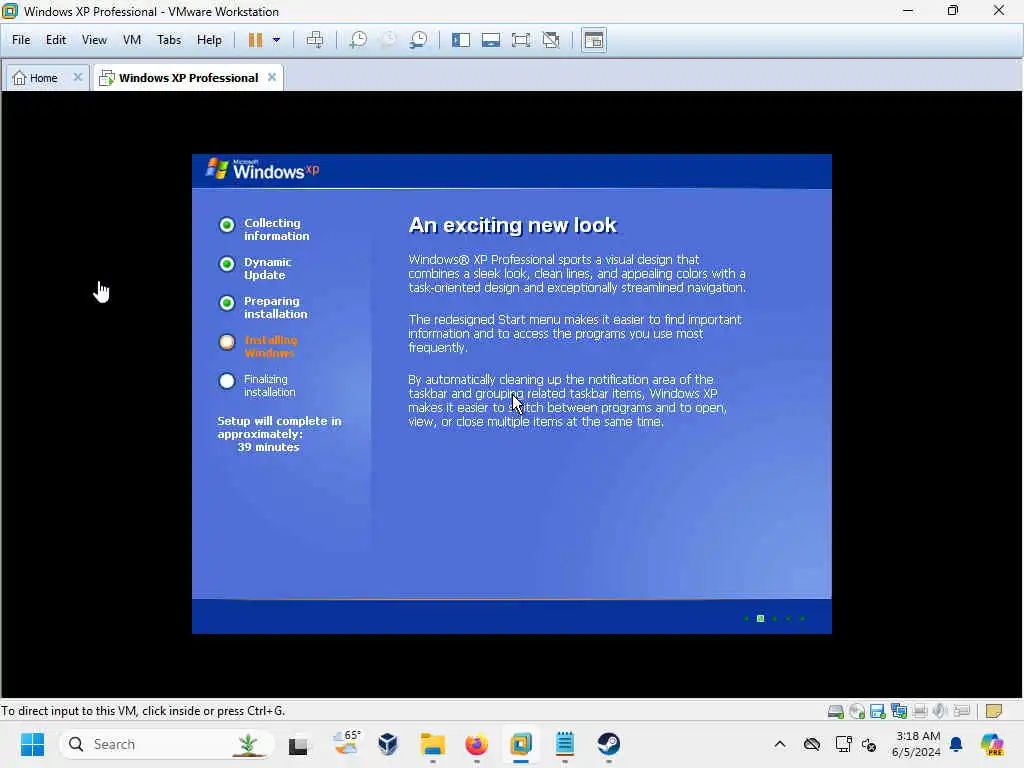Open Task View from the taskbar
This screenshot has width=1024, height=768.
coord(298,744)
